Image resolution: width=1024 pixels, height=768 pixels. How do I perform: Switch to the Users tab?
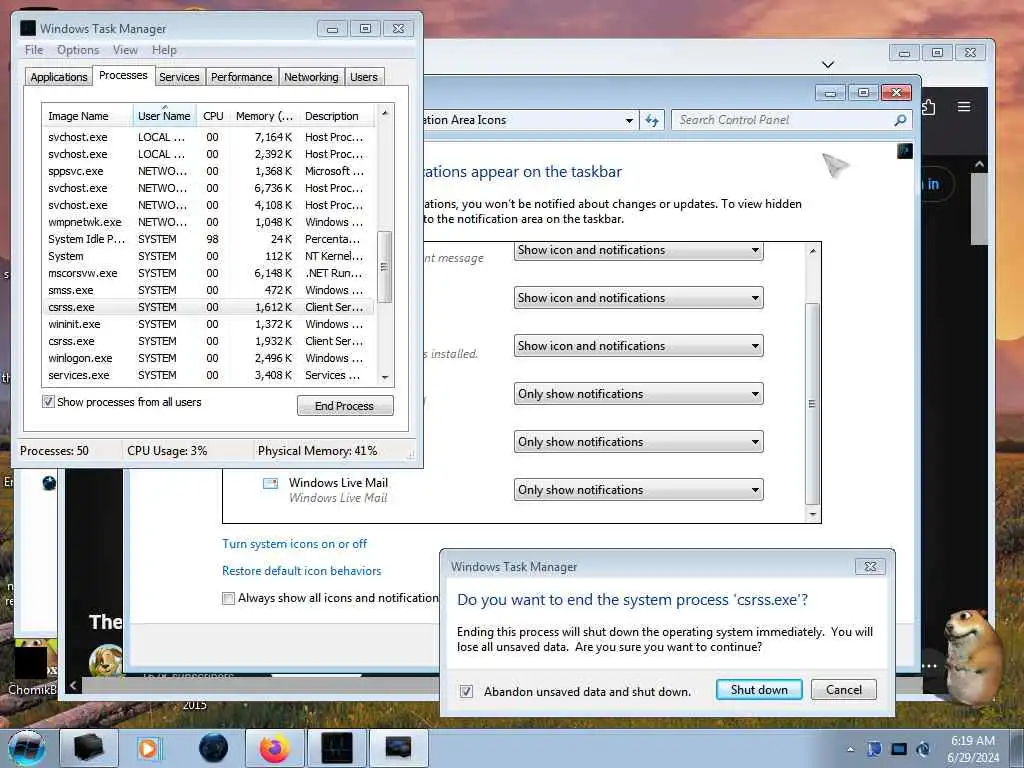pyautogui.click(x=364, y=77)
